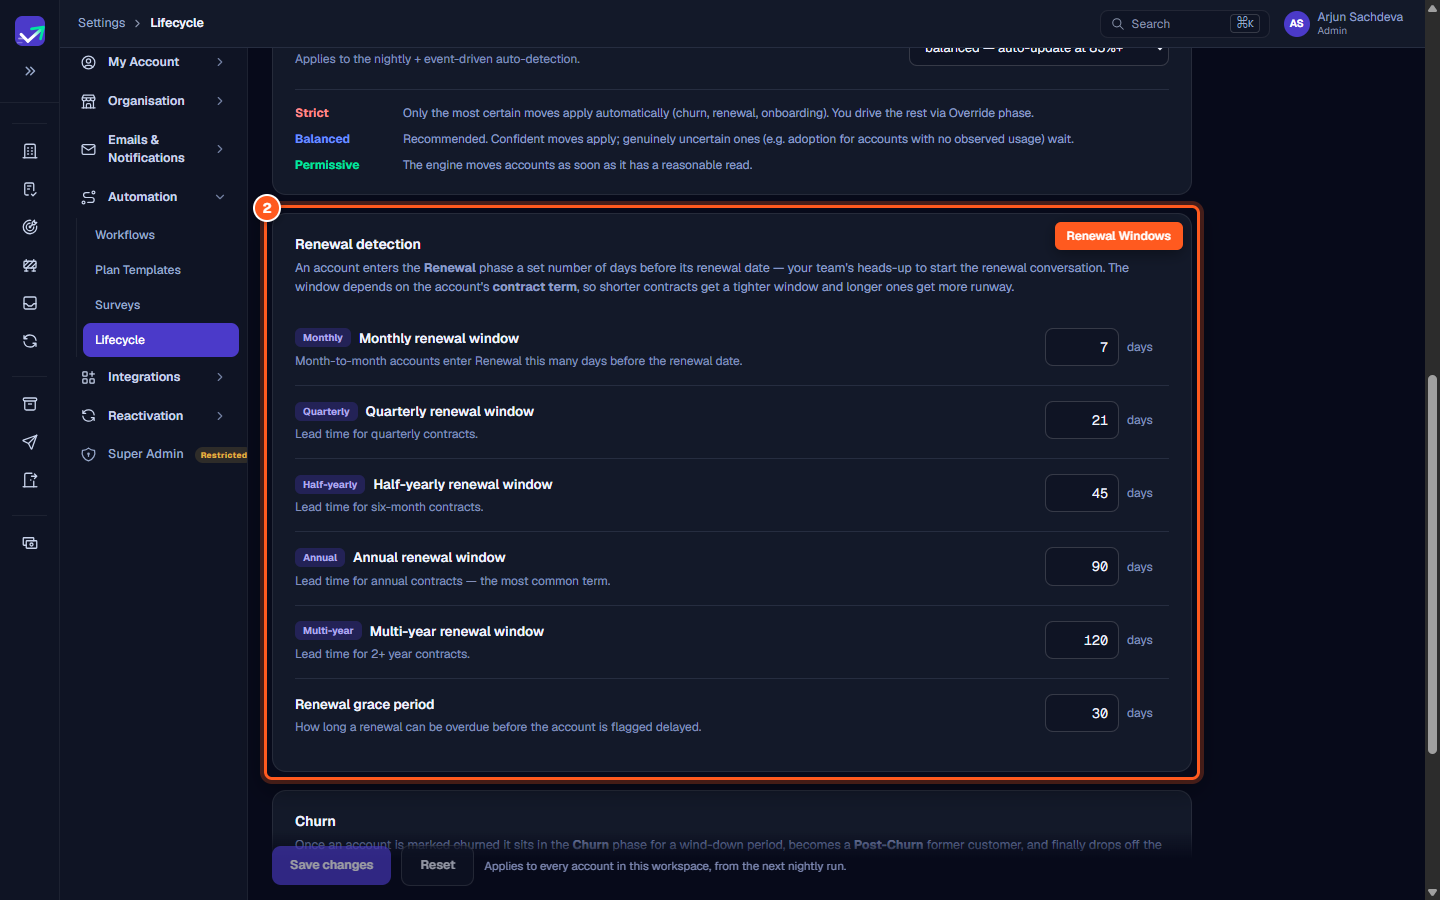Open the archive box rail icon
Viewport: 1440px width, 900px height.
coord(30,404)
